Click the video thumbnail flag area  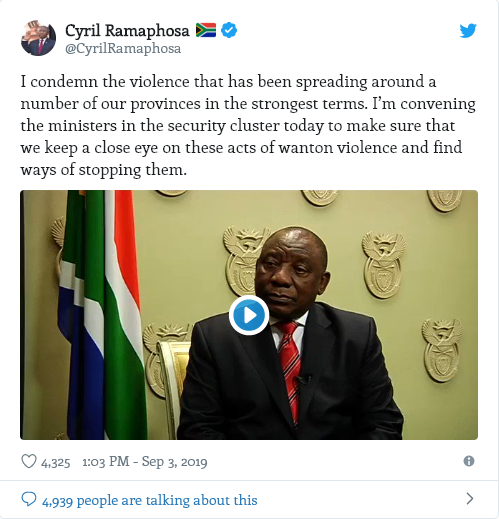[102, 315]
